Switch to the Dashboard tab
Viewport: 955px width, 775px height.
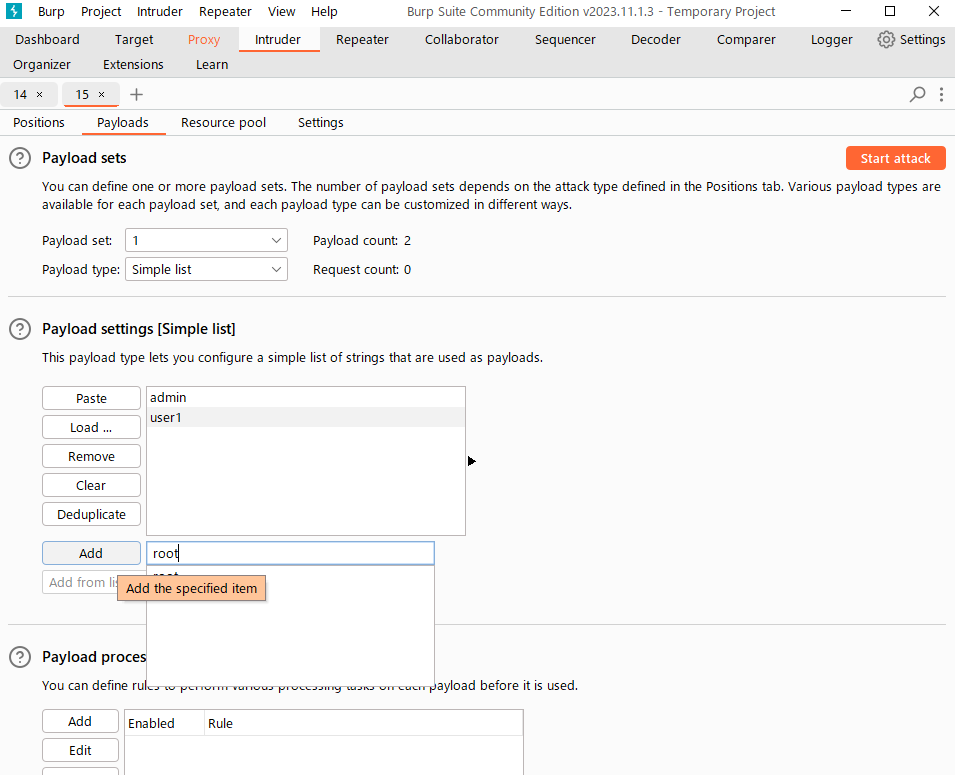48,40
